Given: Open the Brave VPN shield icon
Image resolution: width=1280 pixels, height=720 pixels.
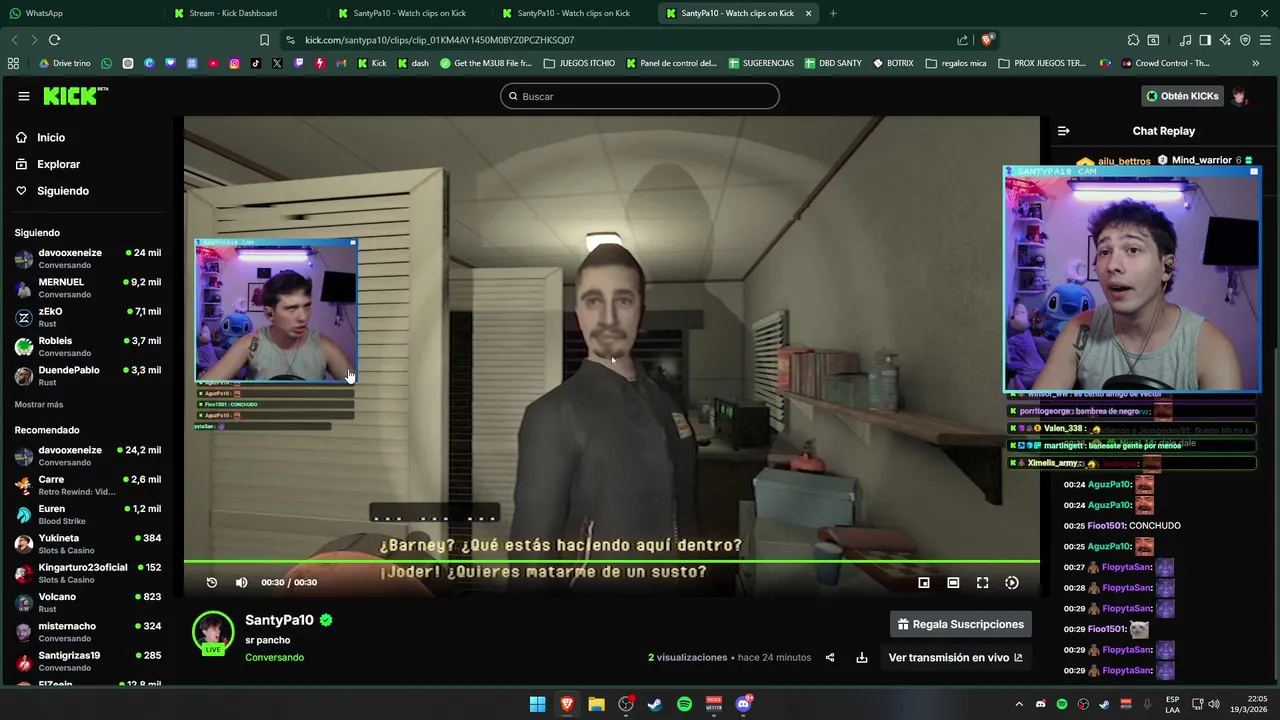Looking at the screenshot, I should click(x=1245, y=40).
